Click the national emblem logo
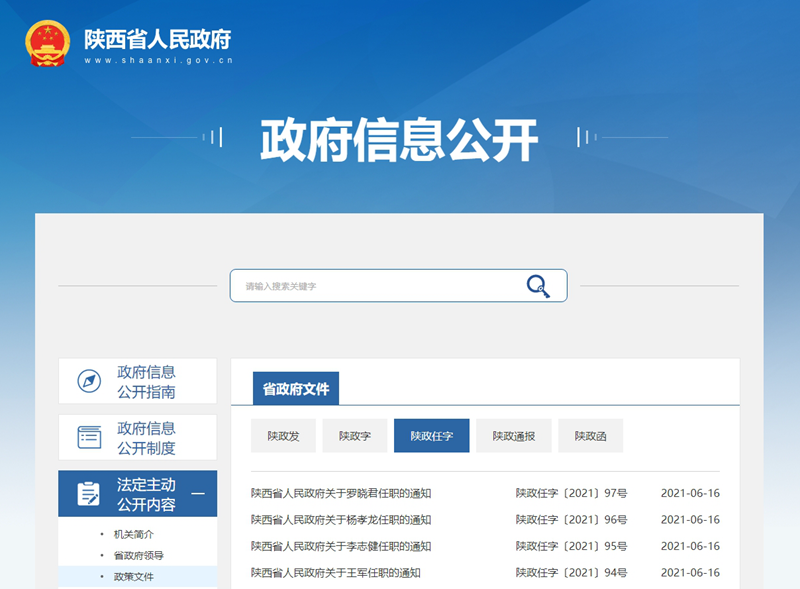Image resolution: width=800 pixels, height=589 pixels. pos(47,43)
